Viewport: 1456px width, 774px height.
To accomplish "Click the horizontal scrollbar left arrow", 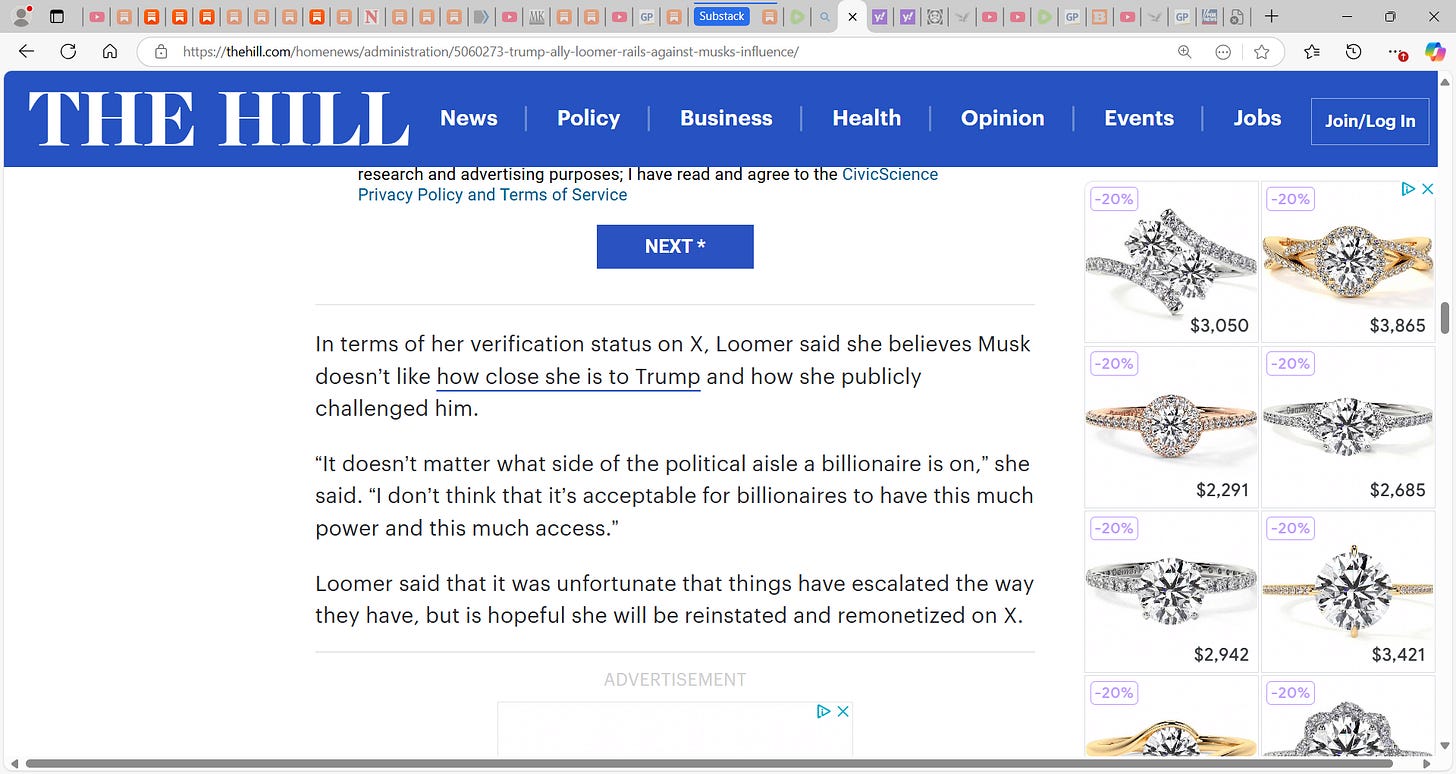I will pos(13,765).
